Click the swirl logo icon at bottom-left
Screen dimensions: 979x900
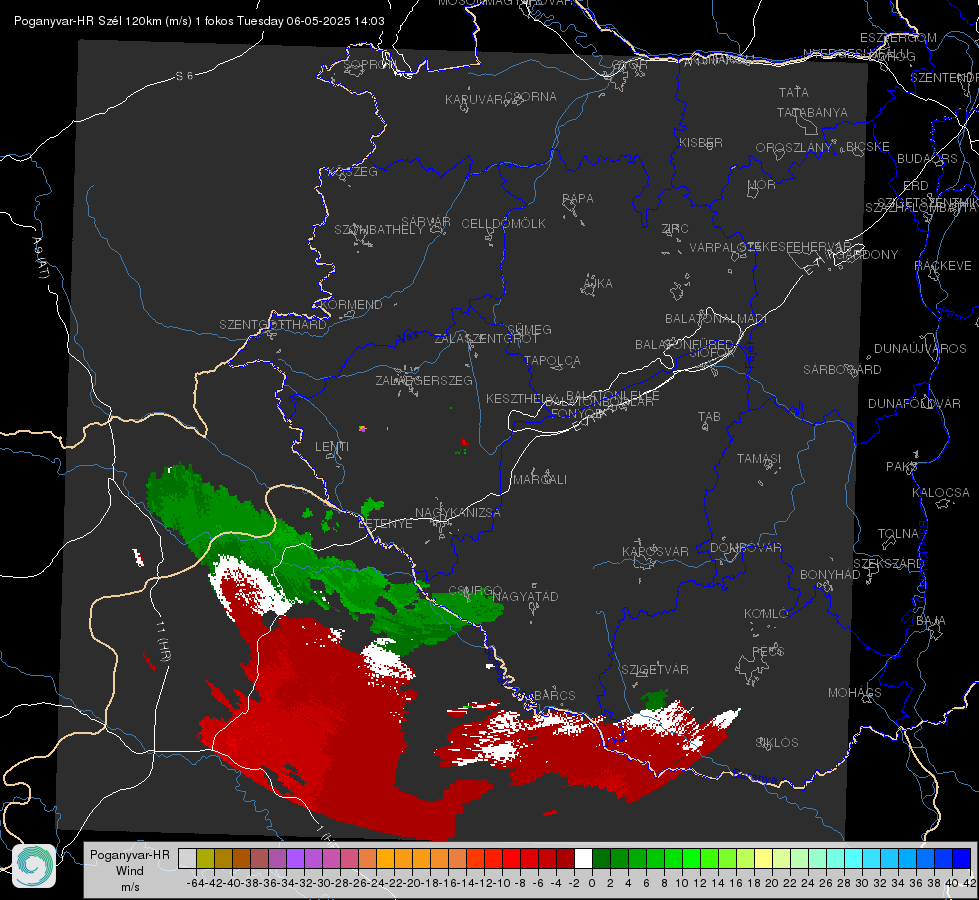[34, 866]
